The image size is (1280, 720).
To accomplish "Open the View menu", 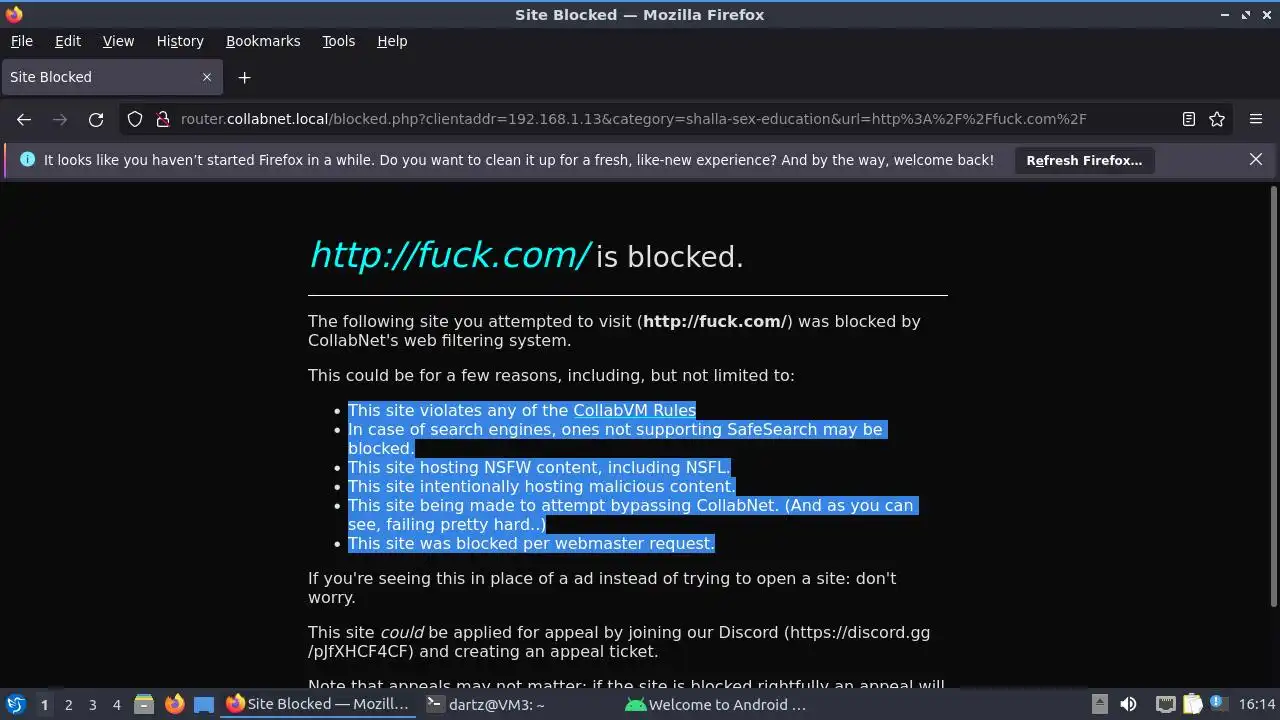I will click(x=118, y=41).
